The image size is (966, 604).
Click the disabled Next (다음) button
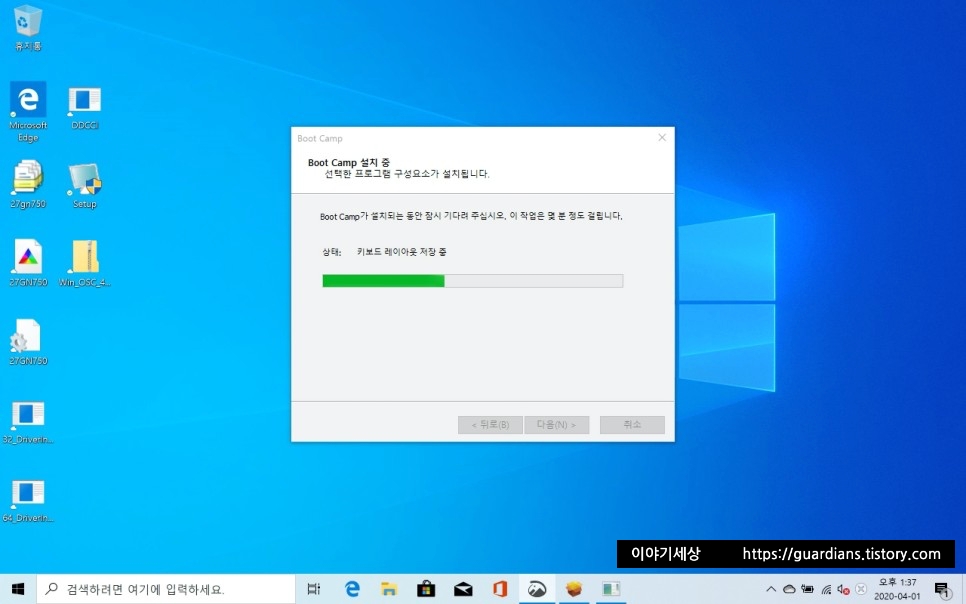(556, 425)
